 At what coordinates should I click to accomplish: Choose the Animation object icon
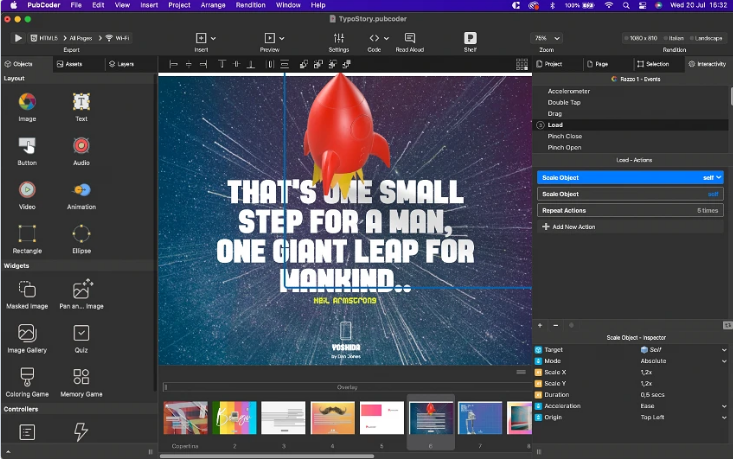point(81,190)
